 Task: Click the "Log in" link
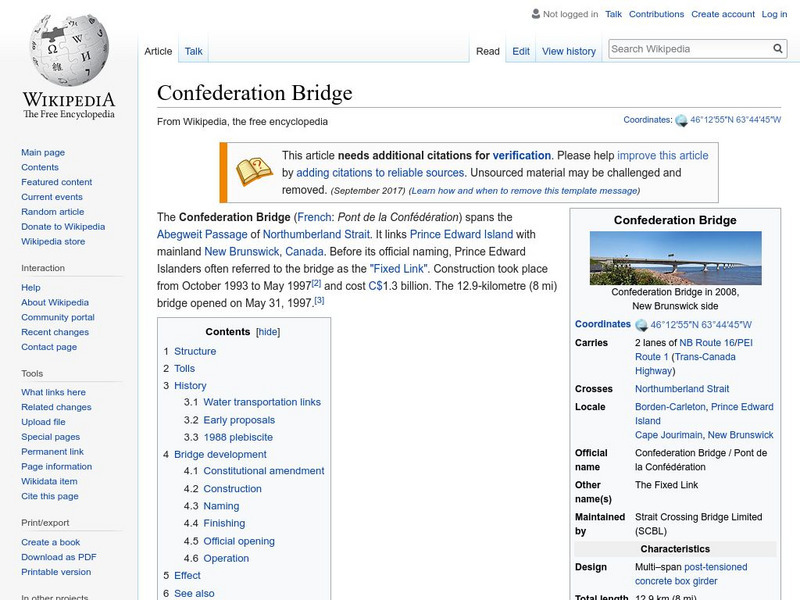776,14
